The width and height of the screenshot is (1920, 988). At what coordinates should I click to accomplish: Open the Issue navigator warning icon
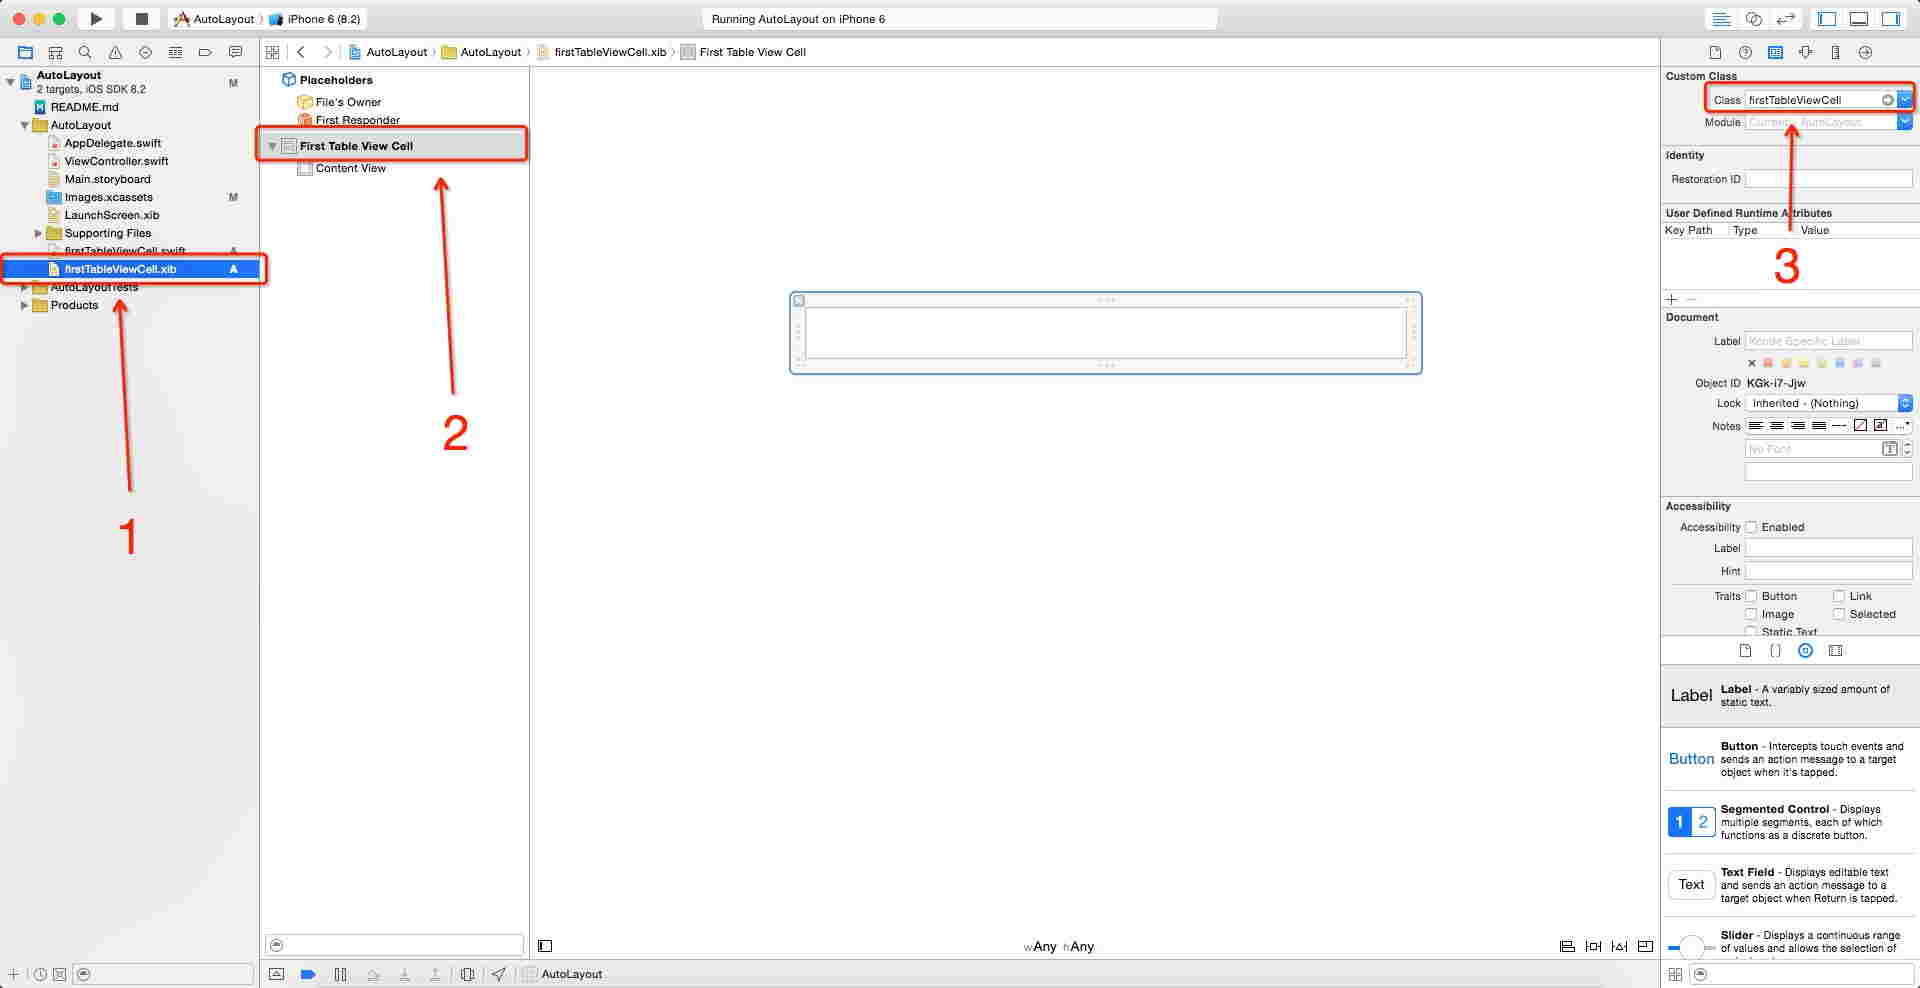[x=115, y=52]
